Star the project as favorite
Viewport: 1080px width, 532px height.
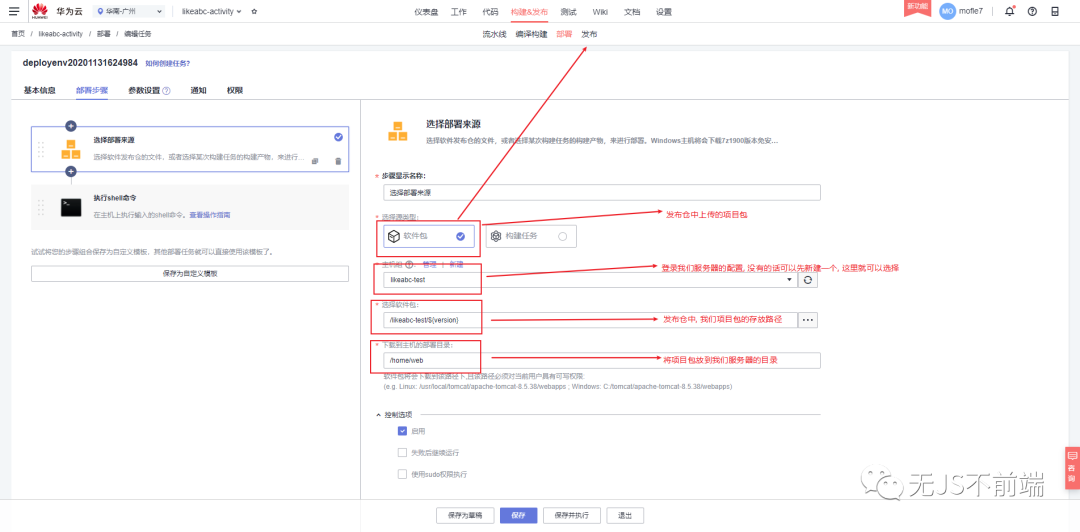(254, 11)
